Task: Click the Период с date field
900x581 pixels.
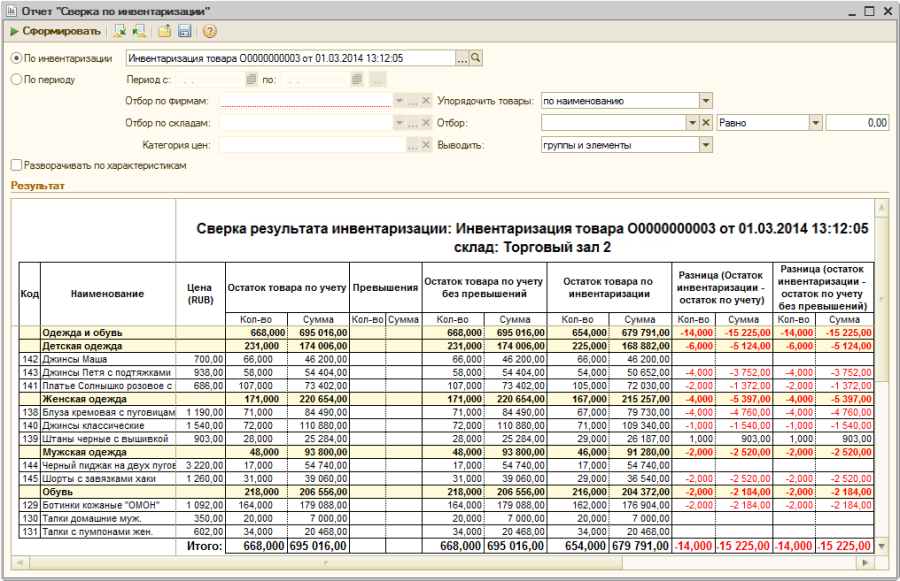Action: 211,80
